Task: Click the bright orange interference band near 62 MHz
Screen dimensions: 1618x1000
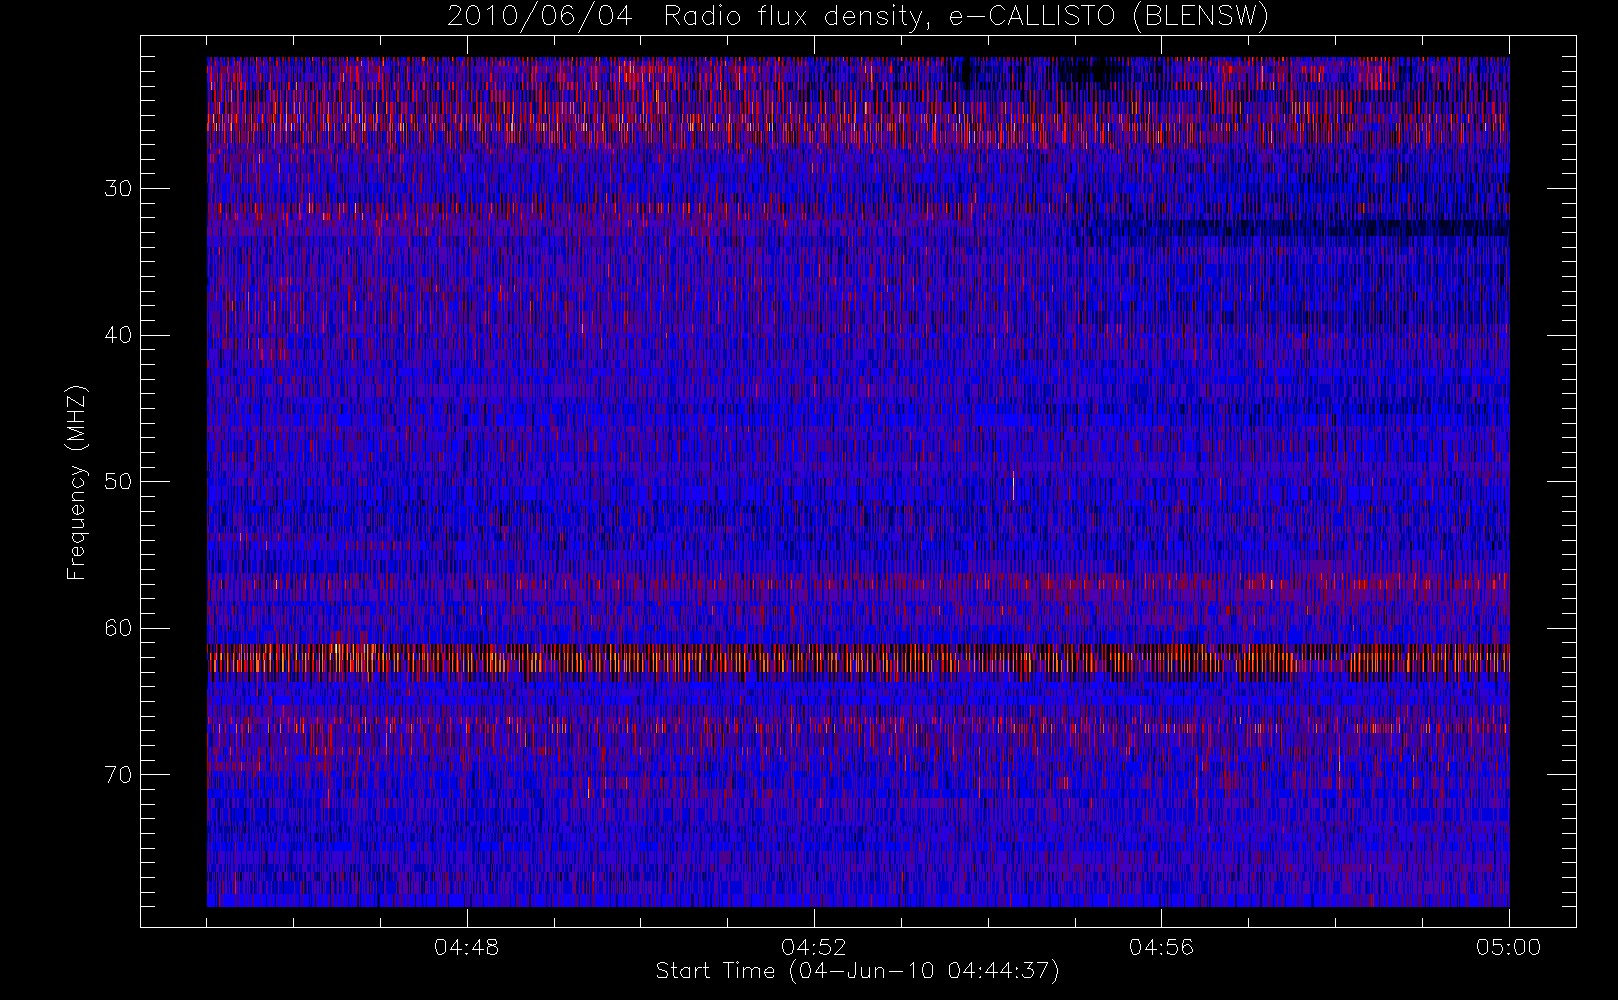Action: click(858, 660)
